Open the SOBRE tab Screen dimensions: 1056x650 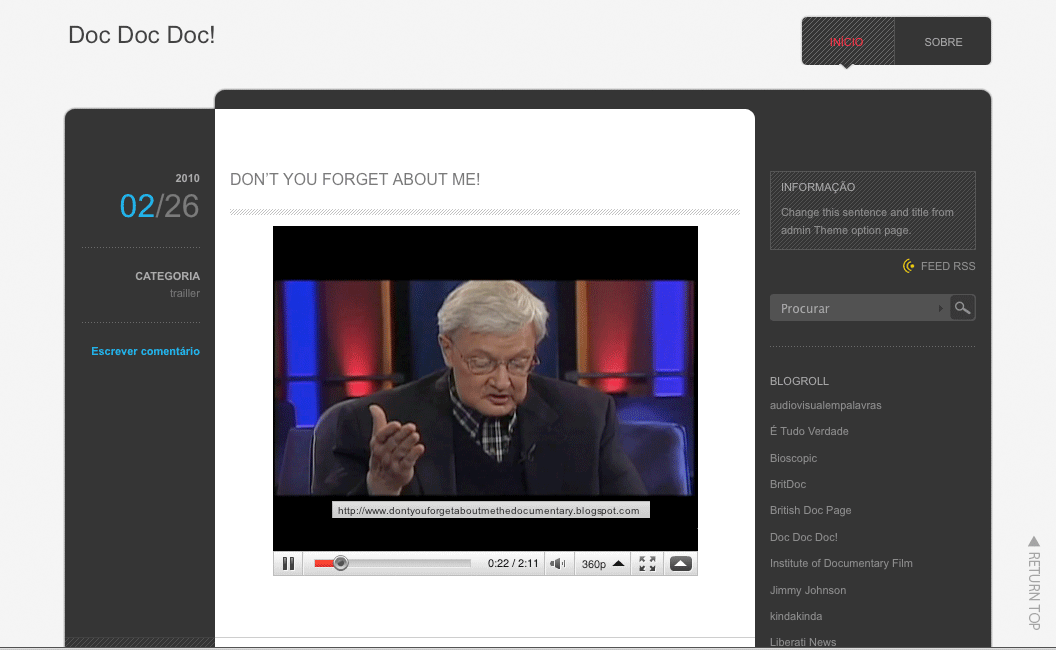coord(943,42)
